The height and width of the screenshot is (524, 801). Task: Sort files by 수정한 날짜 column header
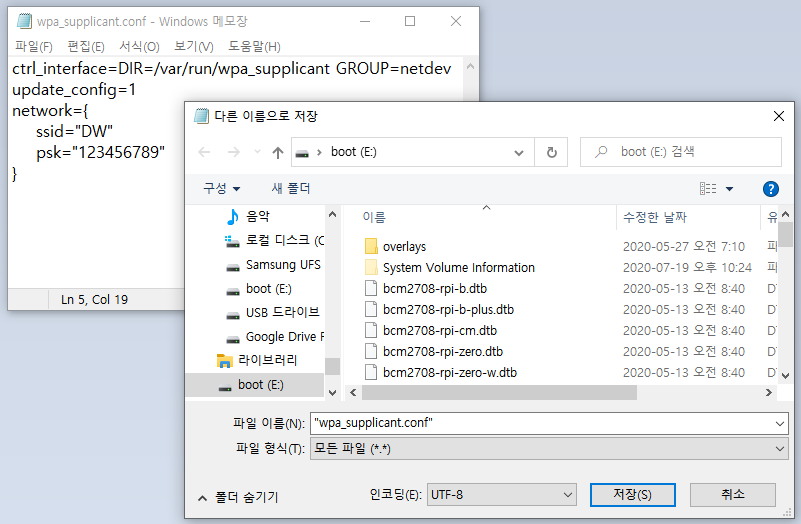655,218
